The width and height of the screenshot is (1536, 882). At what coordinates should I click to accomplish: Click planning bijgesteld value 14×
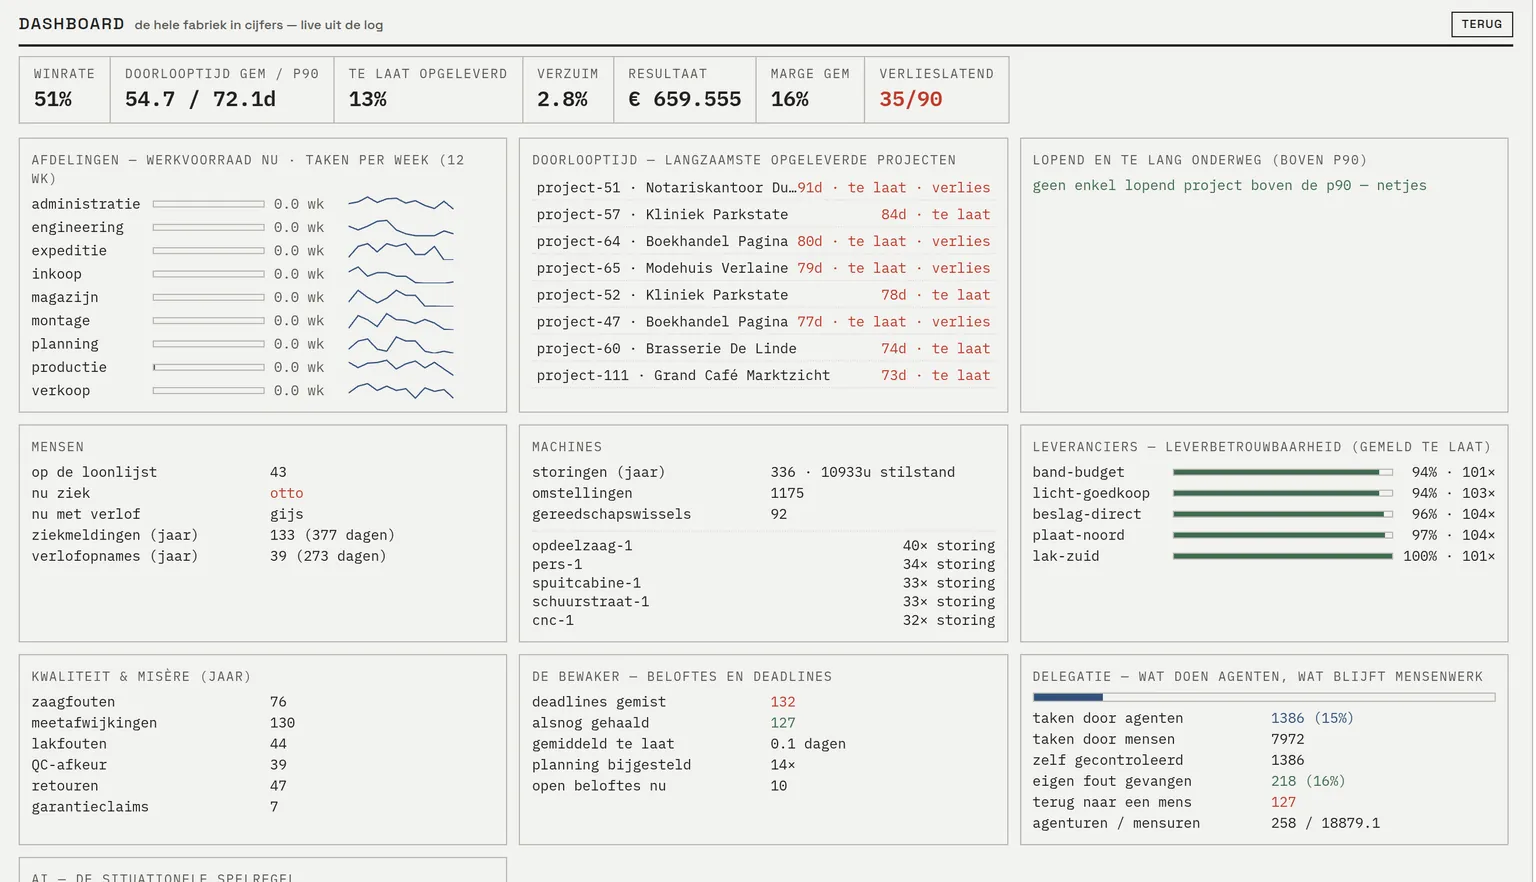point(783,765)
